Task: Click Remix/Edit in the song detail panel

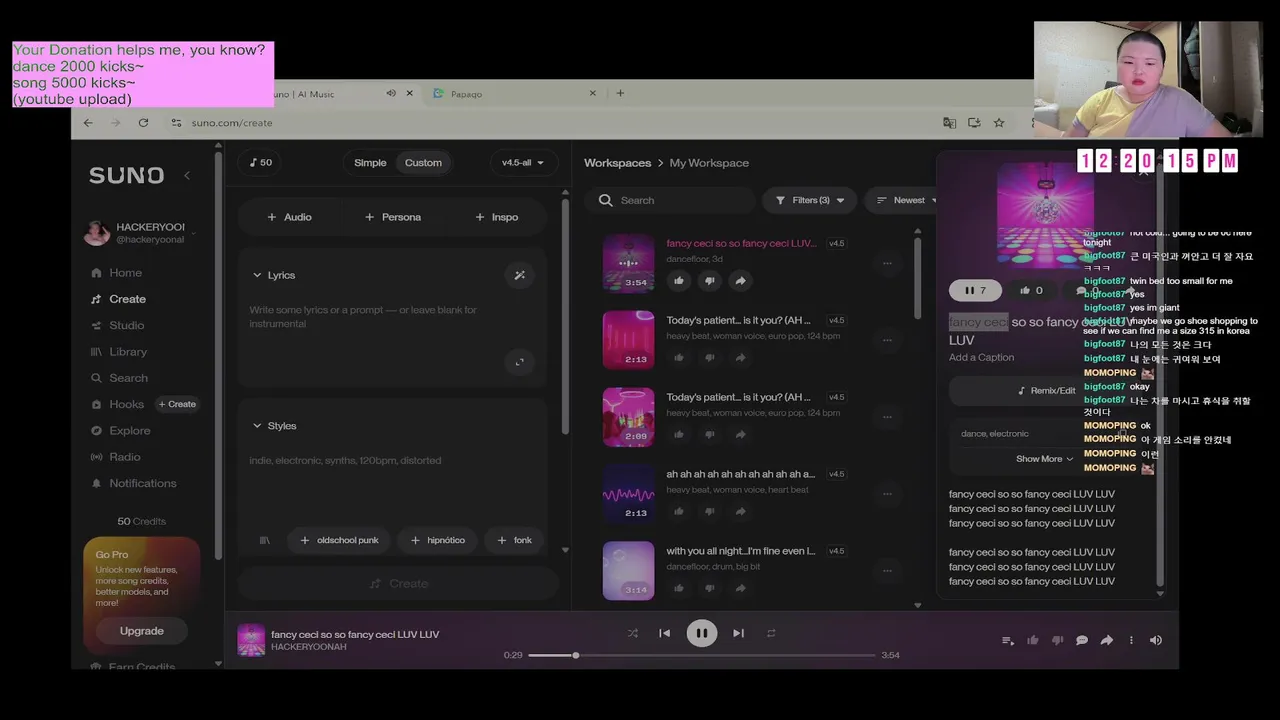Action: click(x=1047, y=390)
